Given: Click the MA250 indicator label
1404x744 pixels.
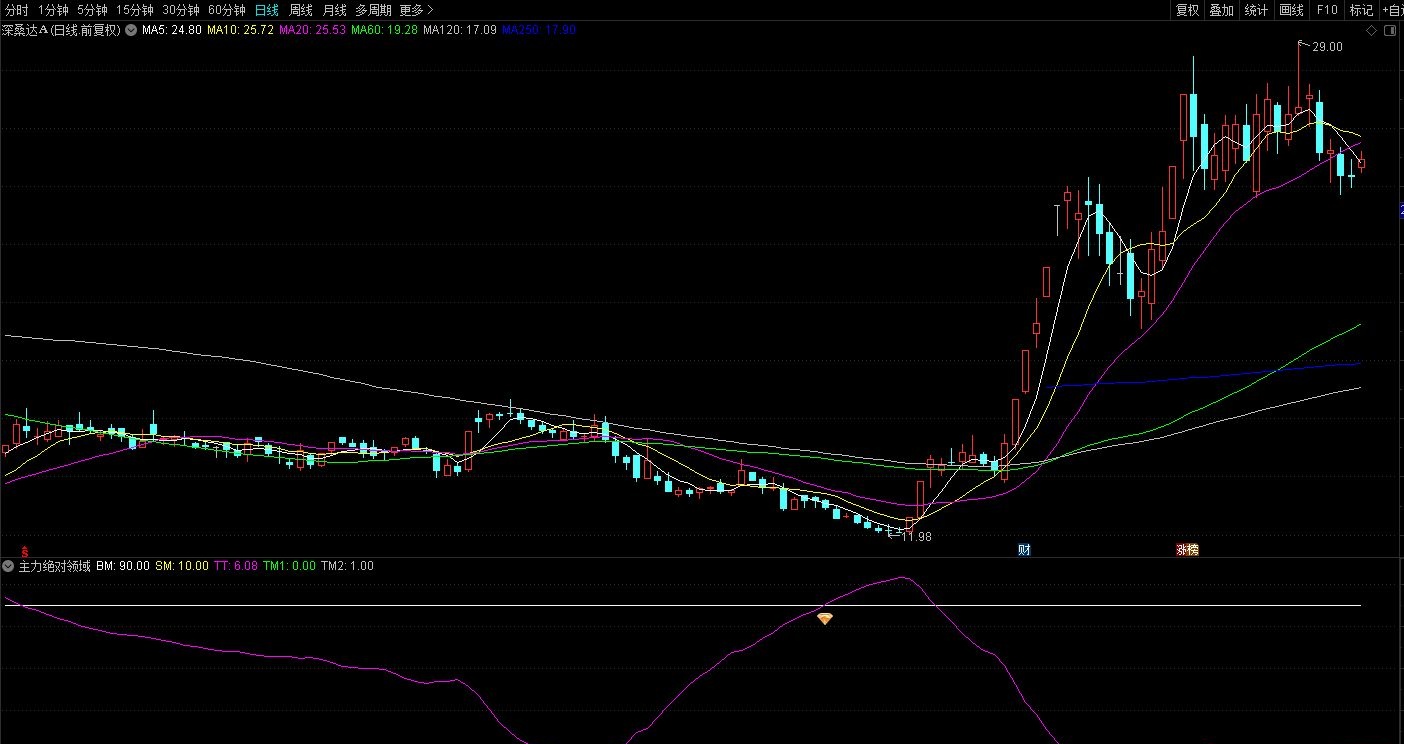Looking at the screenshot, I should coord(538,30).
